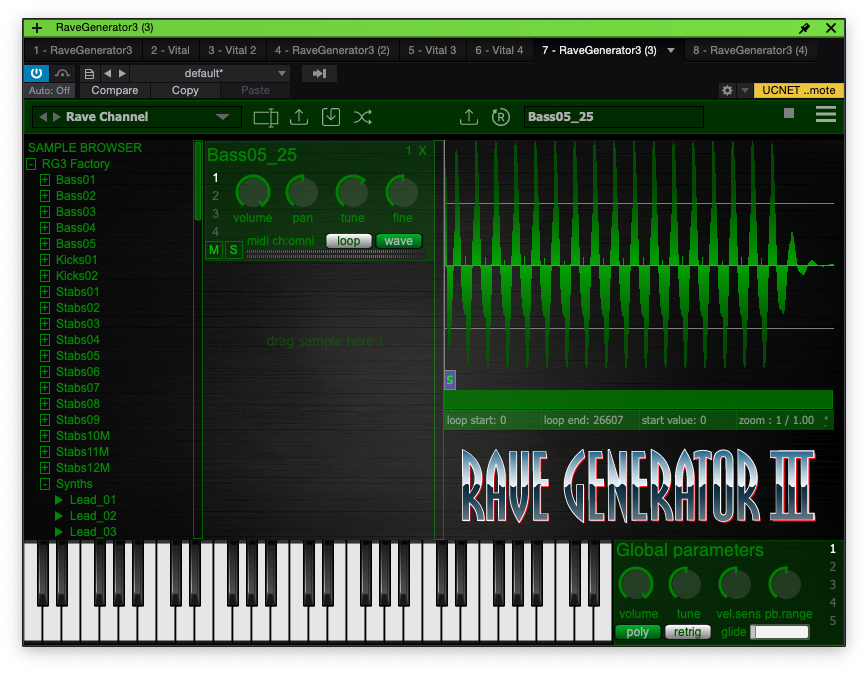Viewport: 868px width, 673px height.
Task: Click the stop square icon
Action: point(789,113)
